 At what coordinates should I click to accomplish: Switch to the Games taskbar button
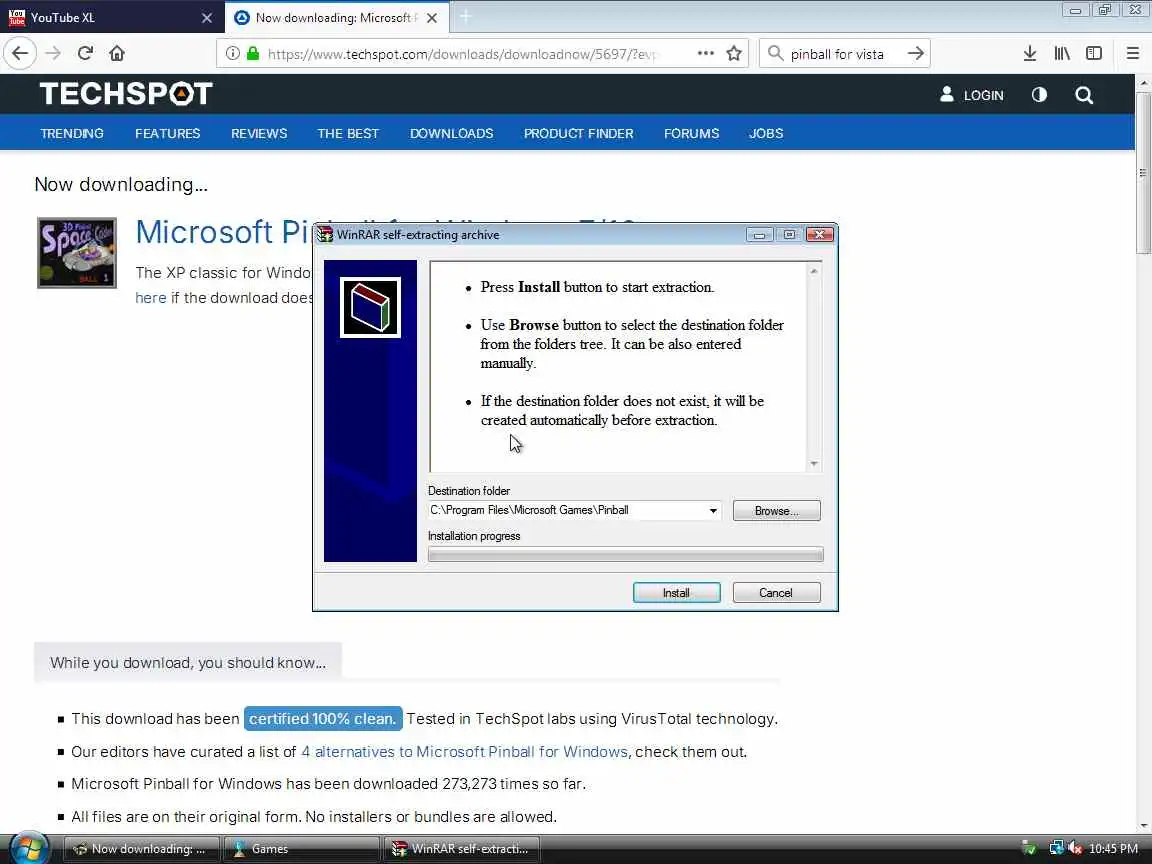click(301, 849)
